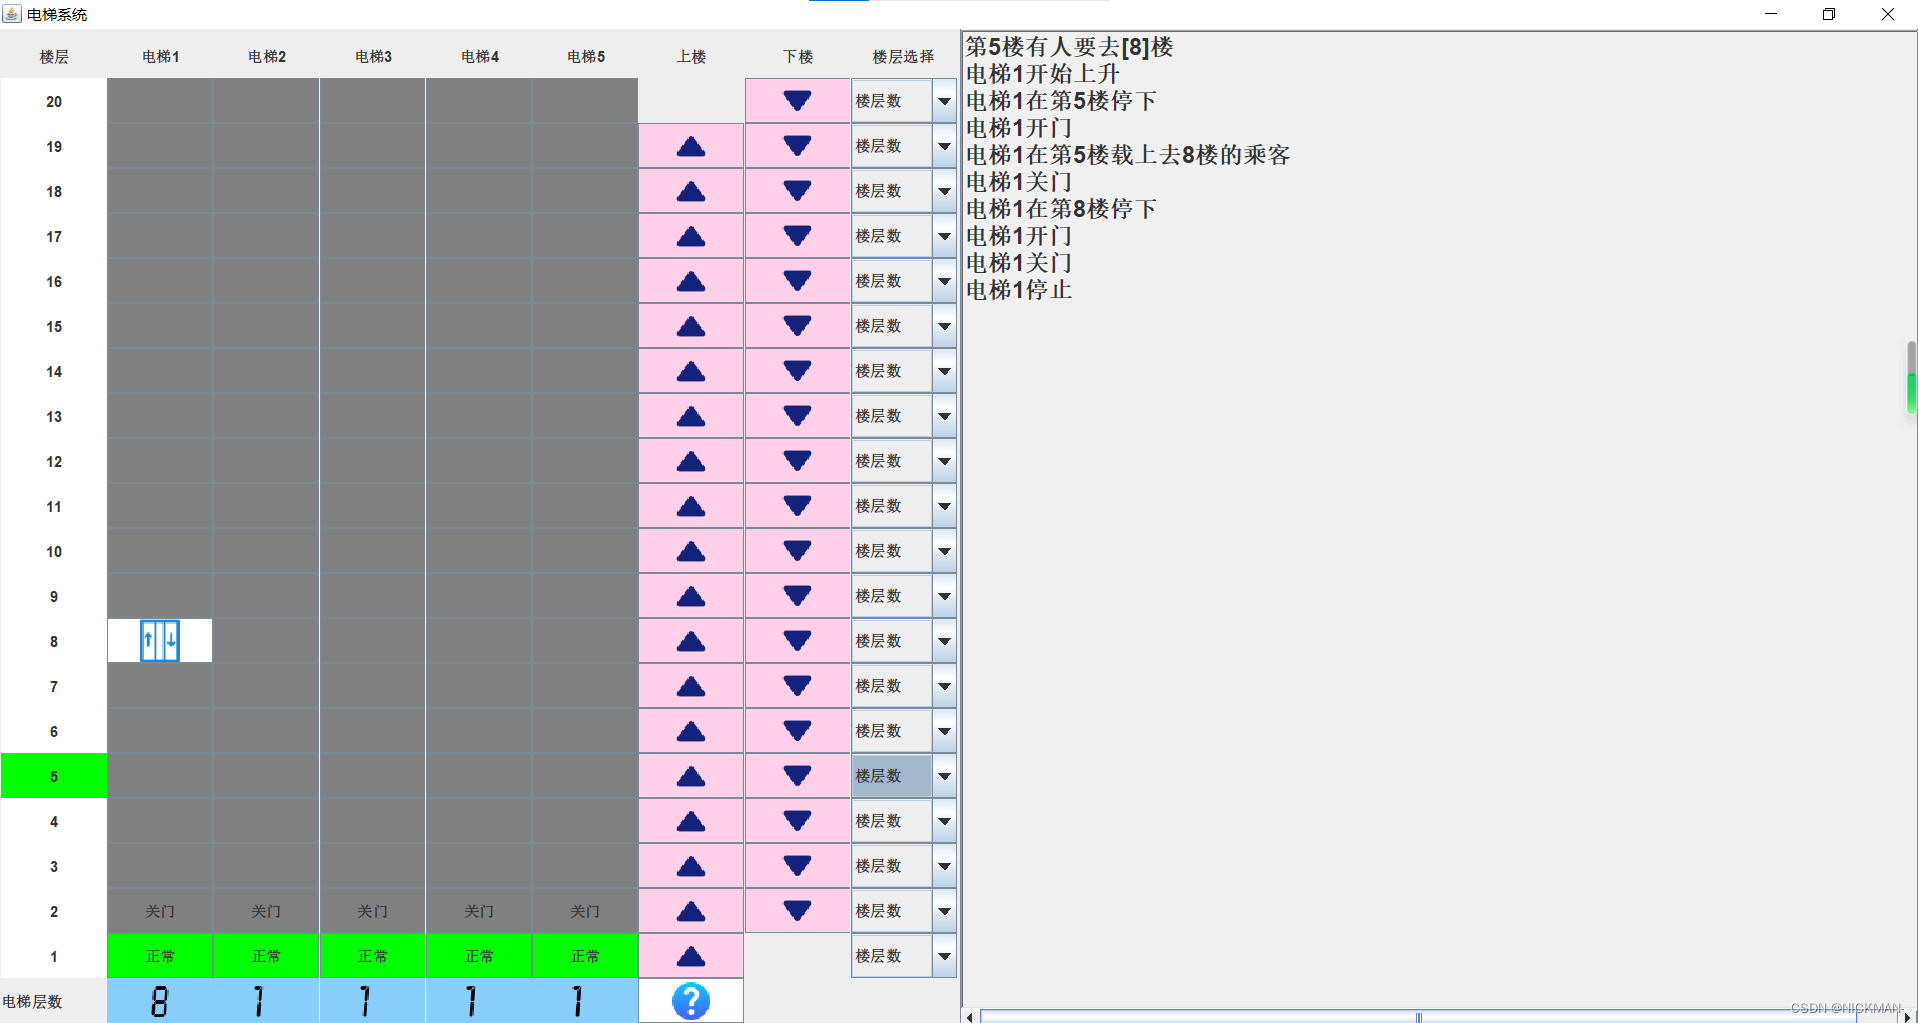
Task: Click the 电梯层数 row label
Action: point(33,1001)
